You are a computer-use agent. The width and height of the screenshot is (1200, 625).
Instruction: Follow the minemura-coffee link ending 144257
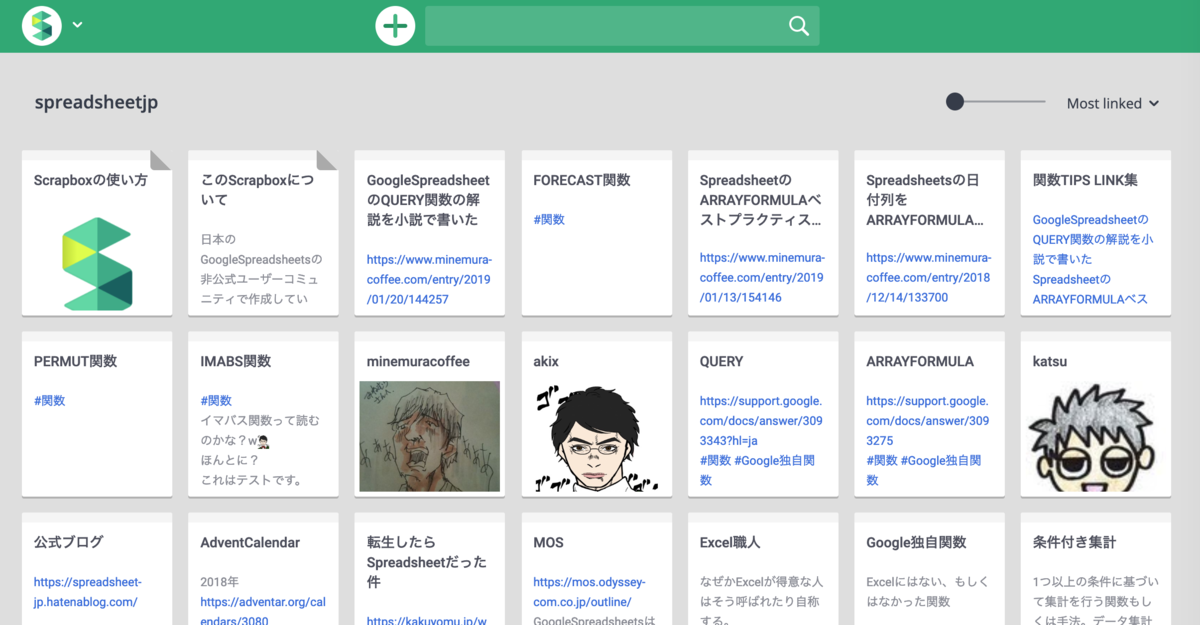pyautogui.click(x=428, y=279)
